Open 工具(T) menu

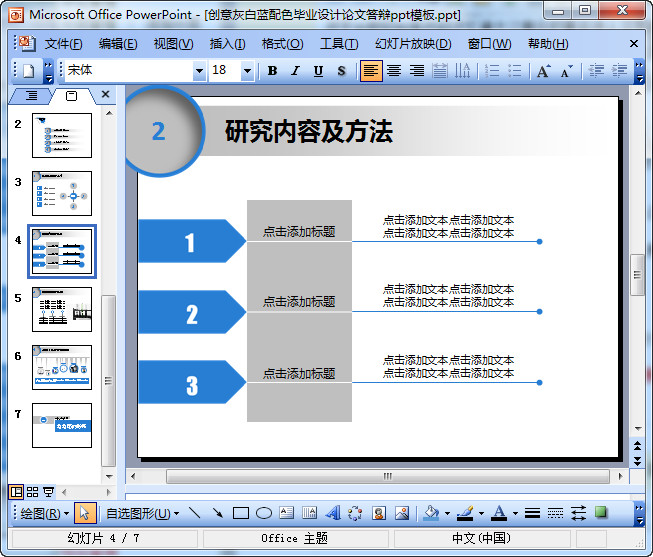pos(339,44)
